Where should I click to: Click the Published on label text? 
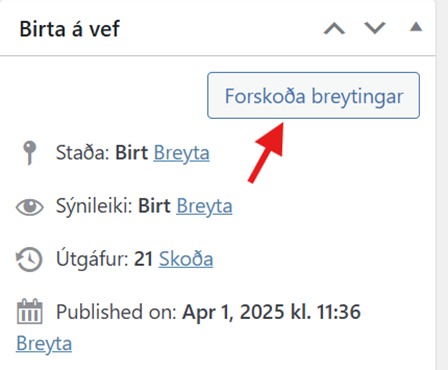pos(116,312)
